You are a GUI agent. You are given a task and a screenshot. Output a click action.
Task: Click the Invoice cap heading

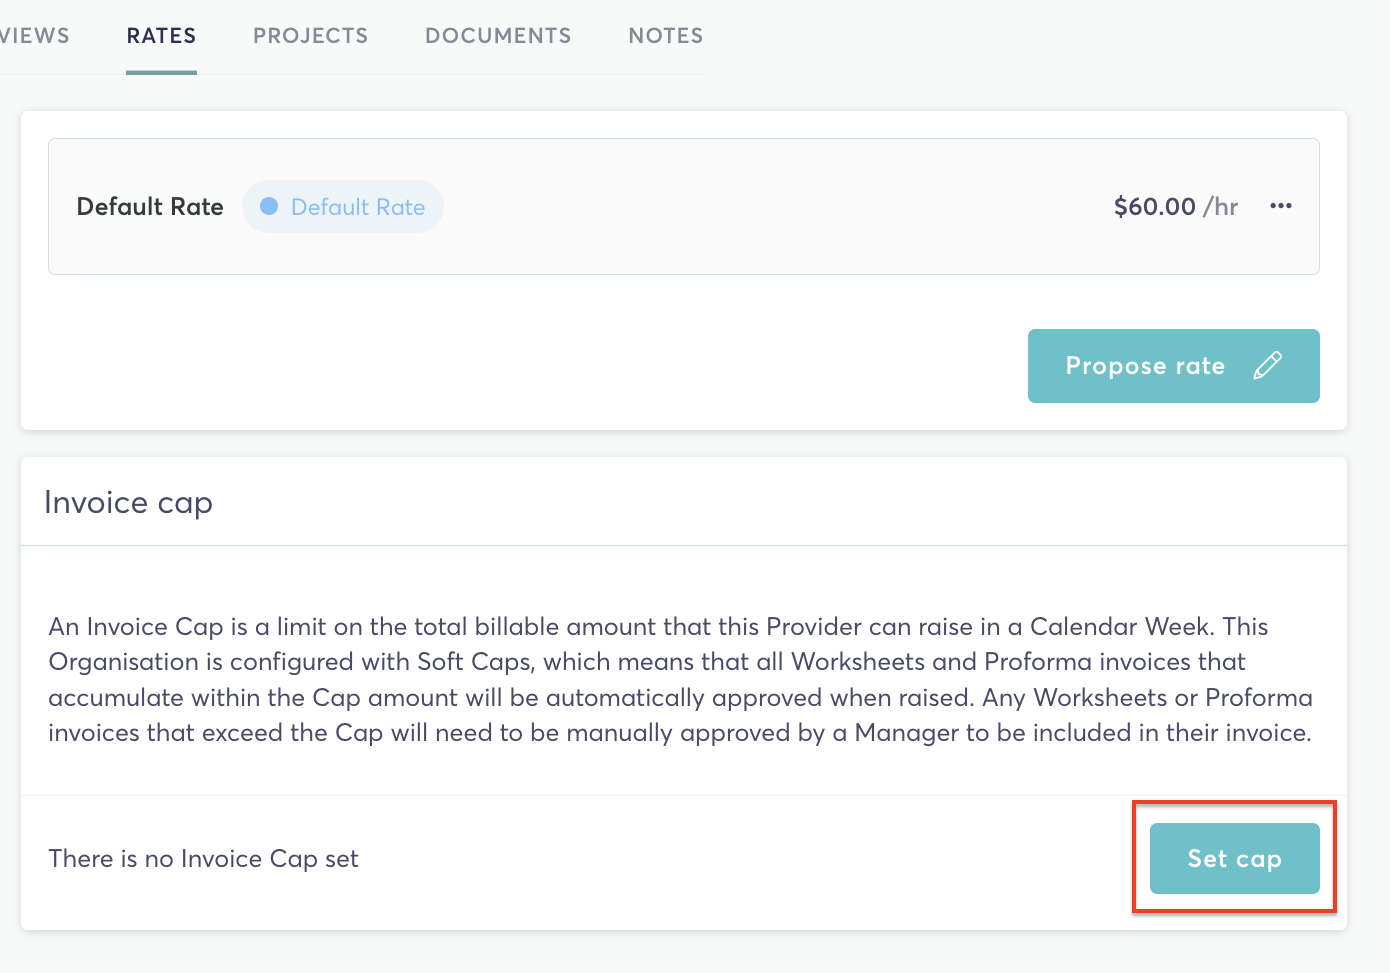coord(128,502)
